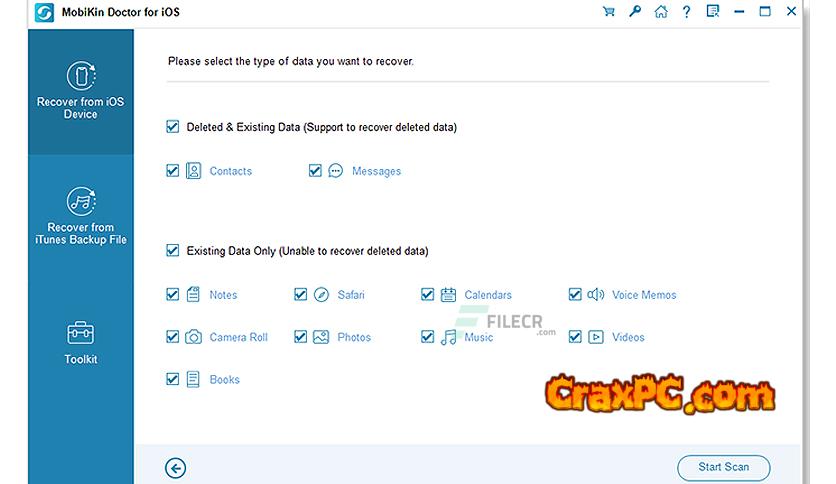The image size is (836, 484).
Task: Click the Music note icon
Action: pos(448,337)
